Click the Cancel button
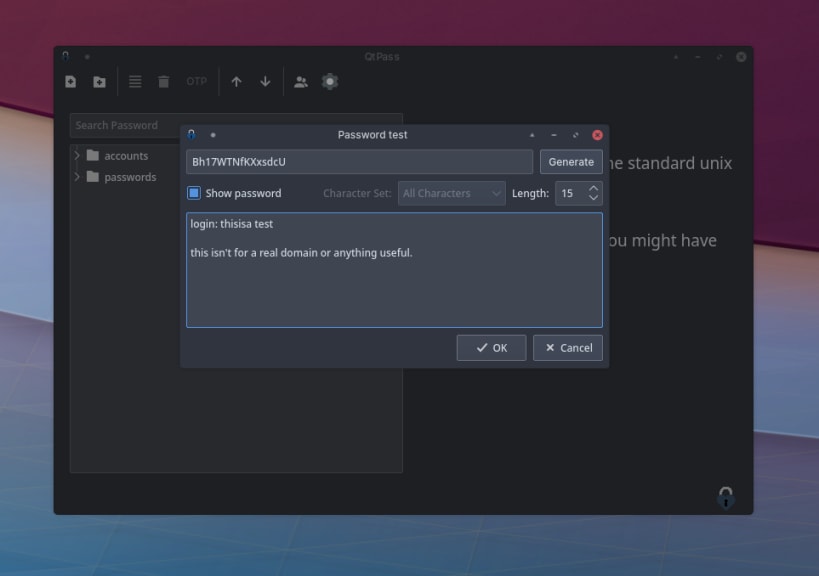The height and width of the screenshot is (576, 819). click(567, 348)
